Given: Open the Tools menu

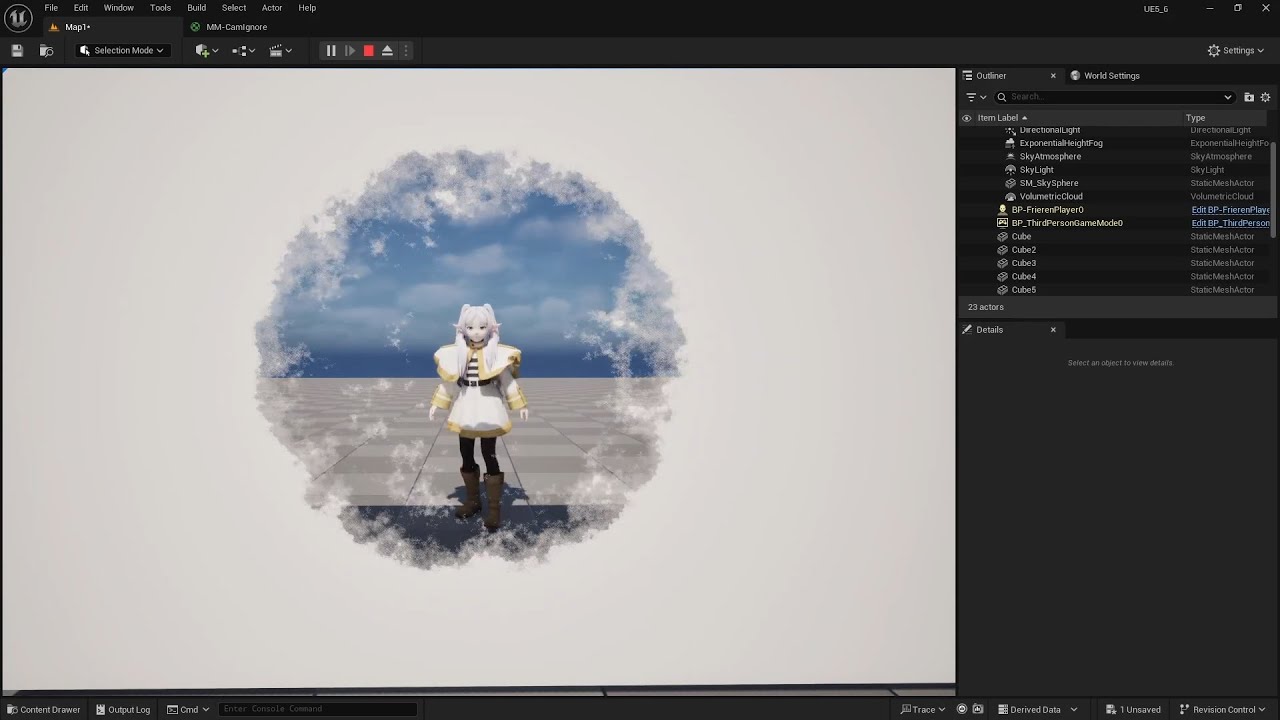Looking at the screenshot, I should 160,8.
